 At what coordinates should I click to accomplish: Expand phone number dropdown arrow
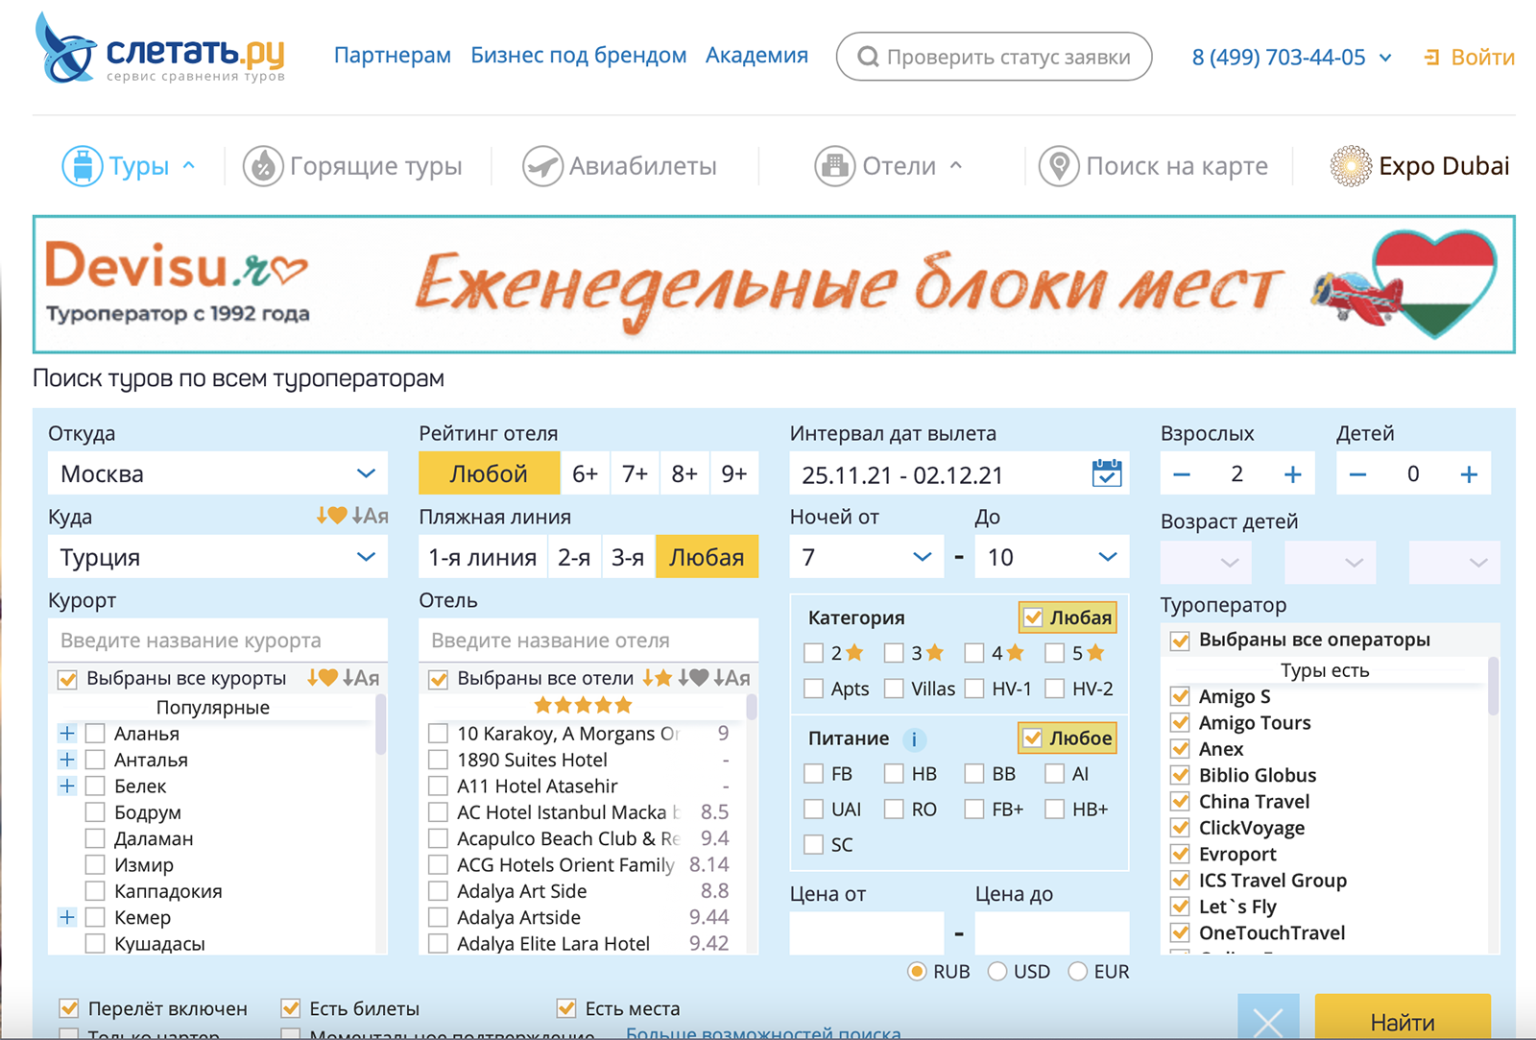[x=1385, y=58]
